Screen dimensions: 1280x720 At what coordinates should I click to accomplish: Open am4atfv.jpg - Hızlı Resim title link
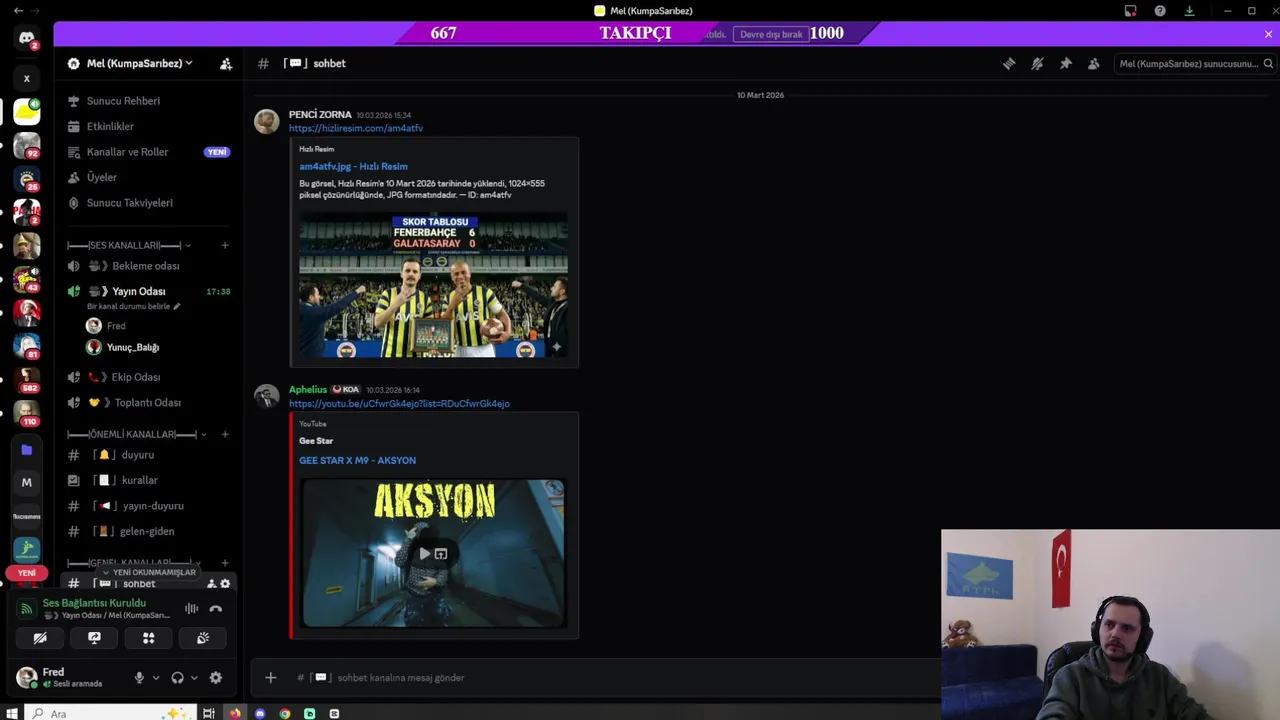pos(353,166)
